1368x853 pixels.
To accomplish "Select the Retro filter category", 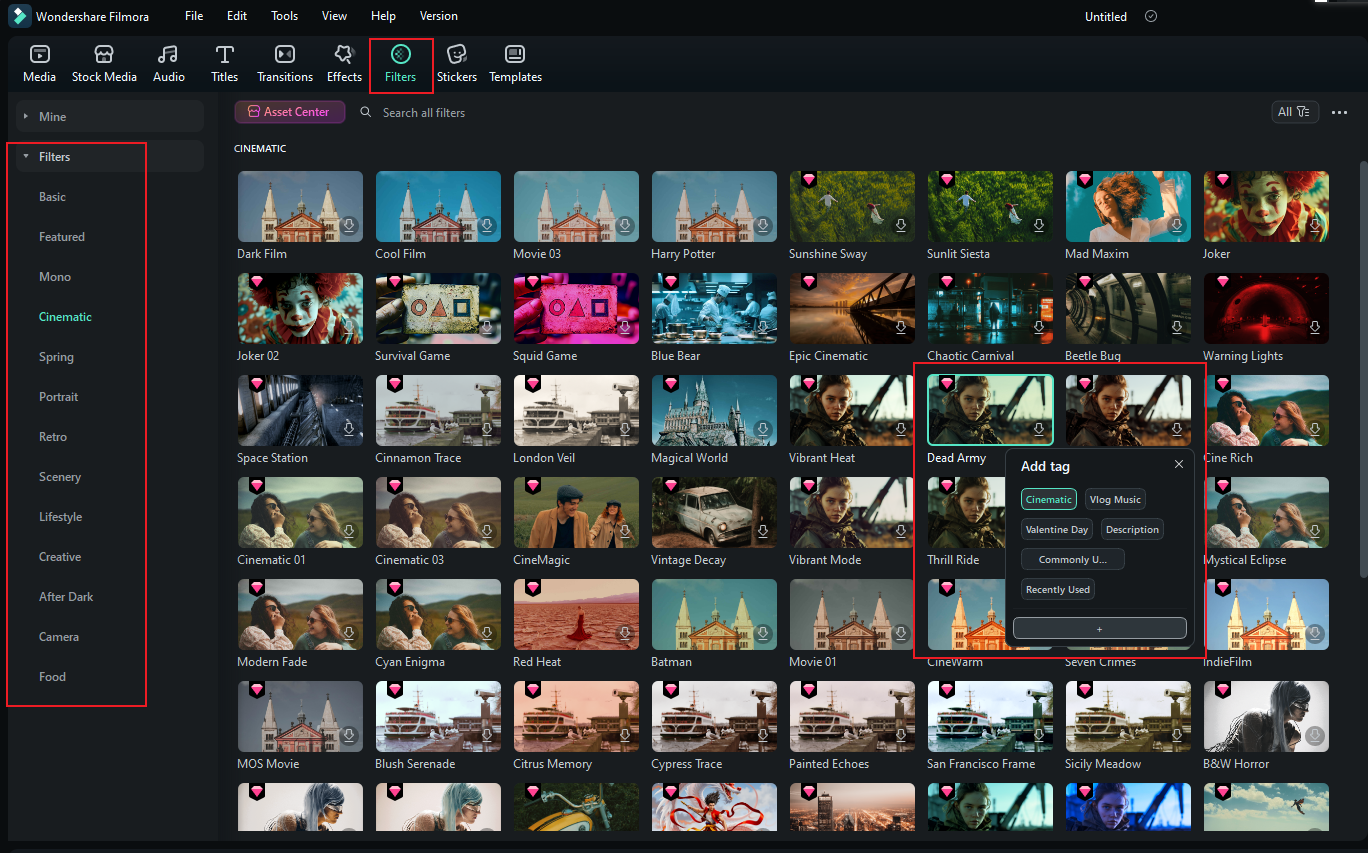I will (x=53, y=437).
